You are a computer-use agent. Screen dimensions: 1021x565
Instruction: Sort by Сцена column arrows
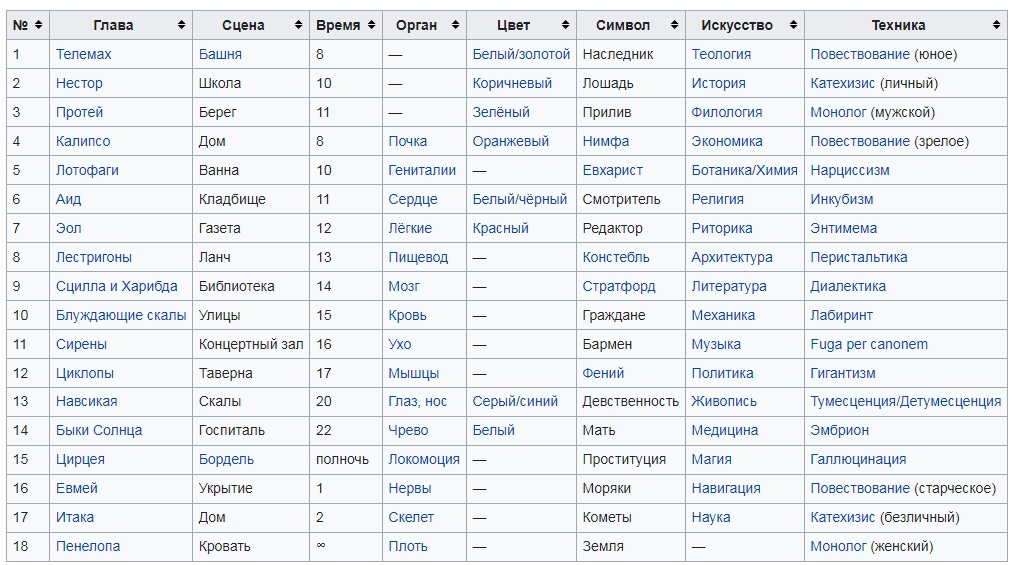click(x=298, y=25)
